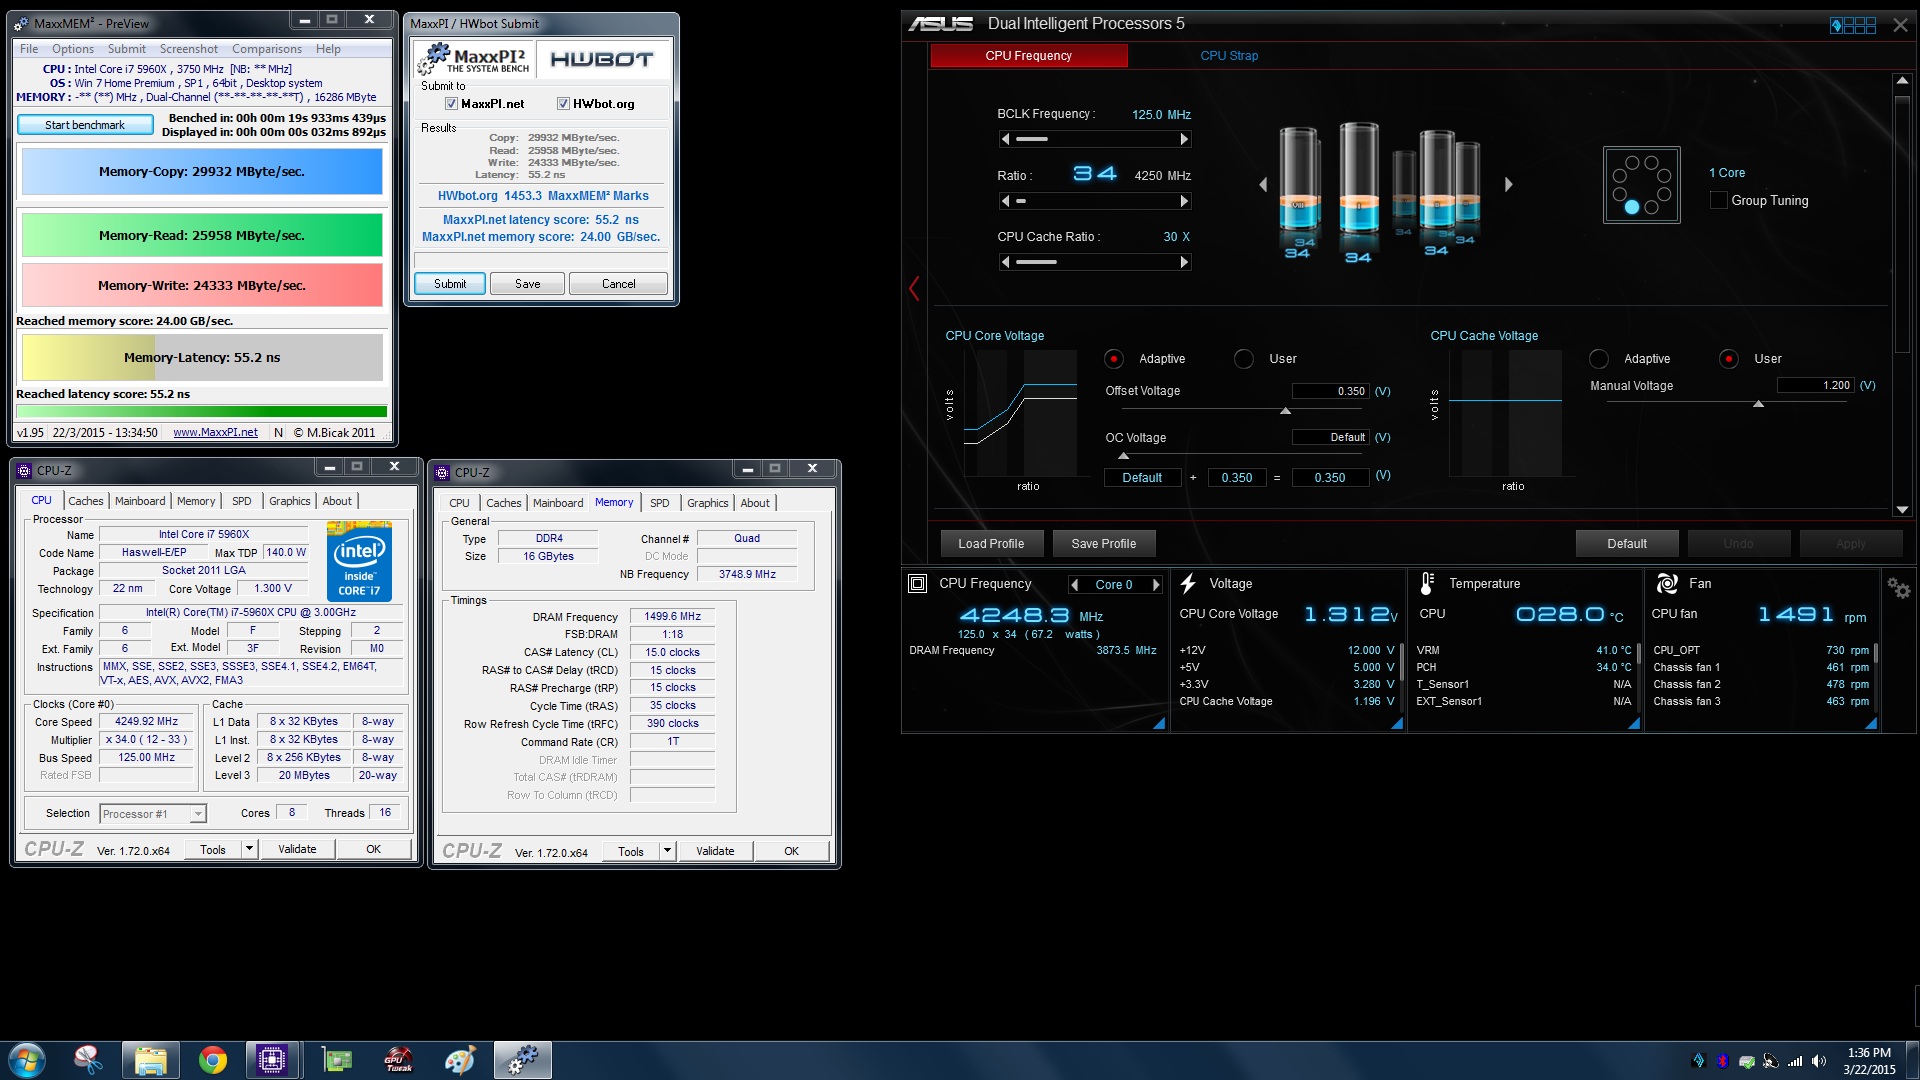Screen dimensions: 1920x1080
Task: Click Start benchmark button
Action: 85,125
